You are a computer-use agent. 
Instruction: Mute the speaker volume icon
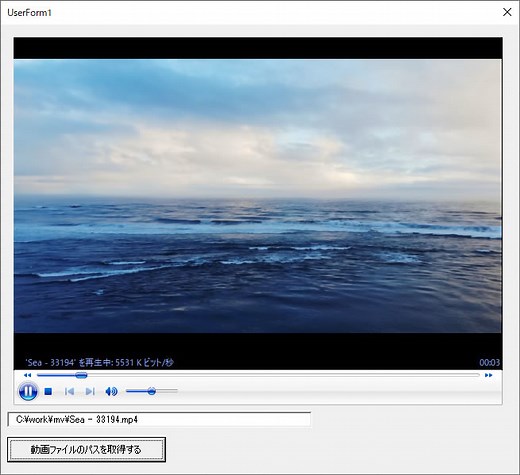point(111,391)
